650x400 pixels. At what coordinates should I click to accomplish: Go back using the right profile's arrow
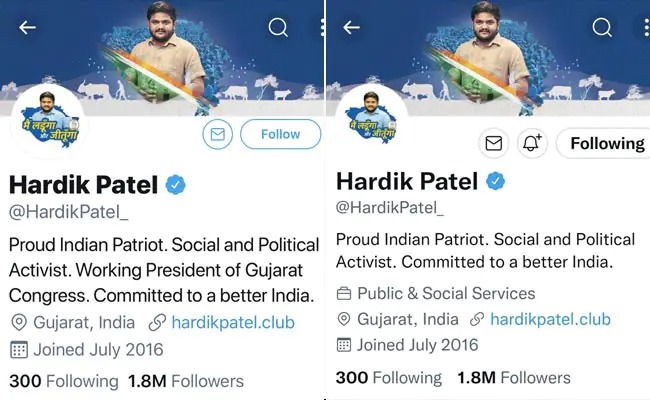coord(351,27)
